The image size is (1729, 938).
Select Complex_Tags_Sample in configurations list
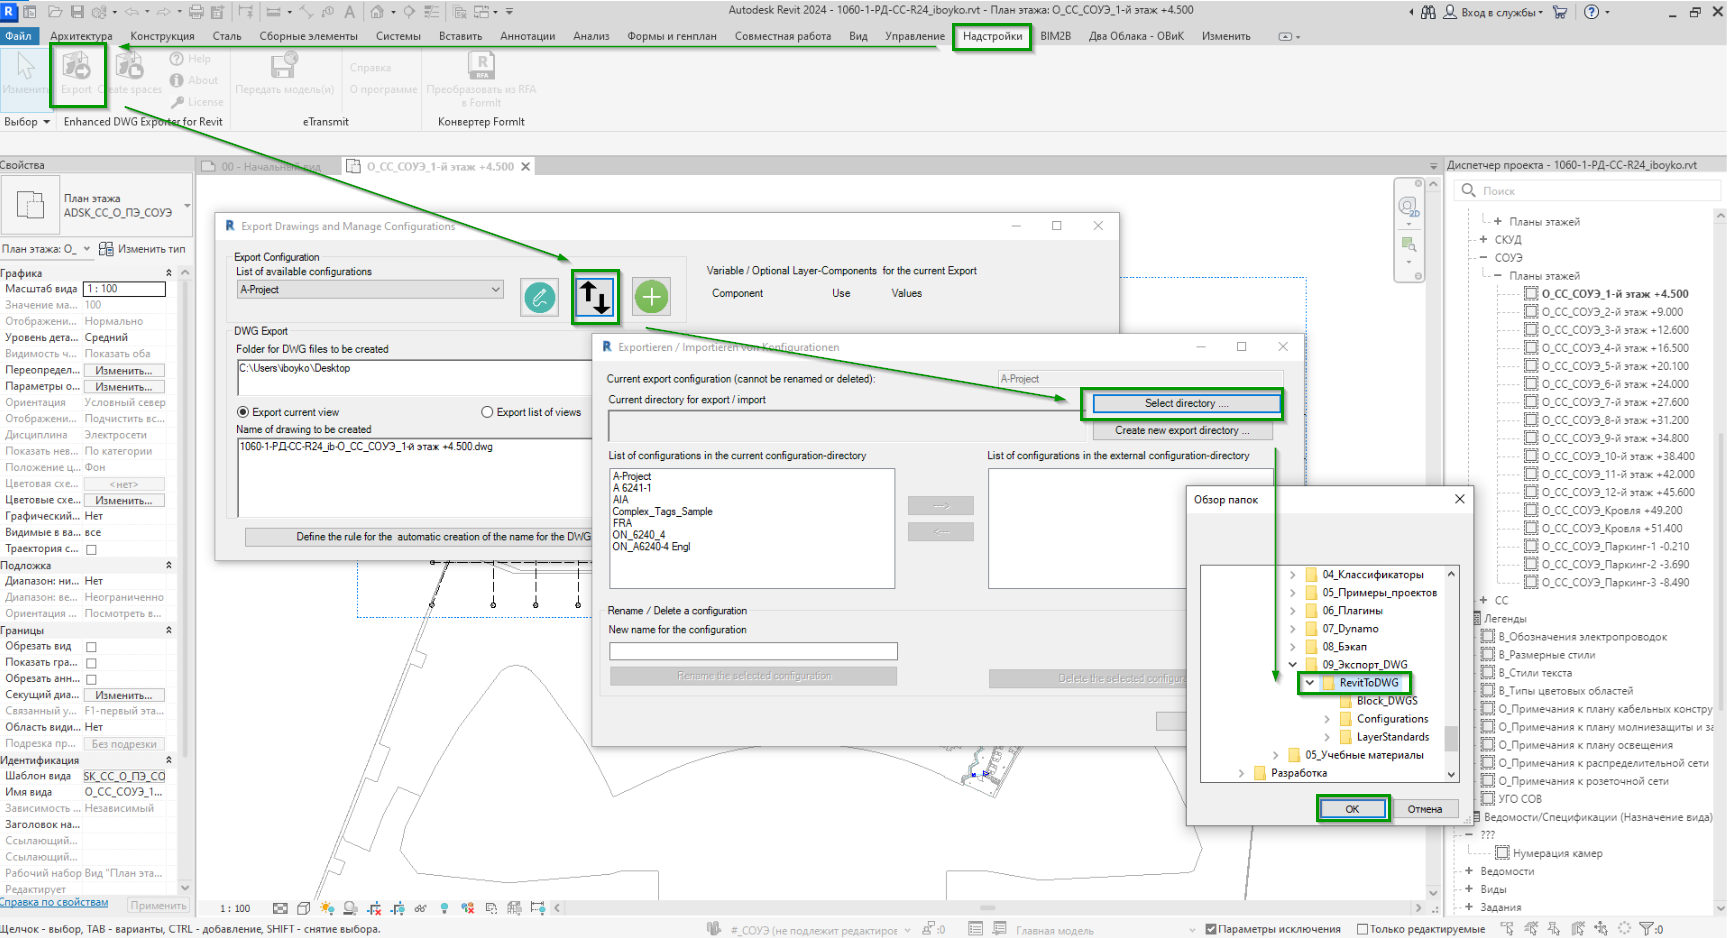pyautogui.click(x=662, y=511)
